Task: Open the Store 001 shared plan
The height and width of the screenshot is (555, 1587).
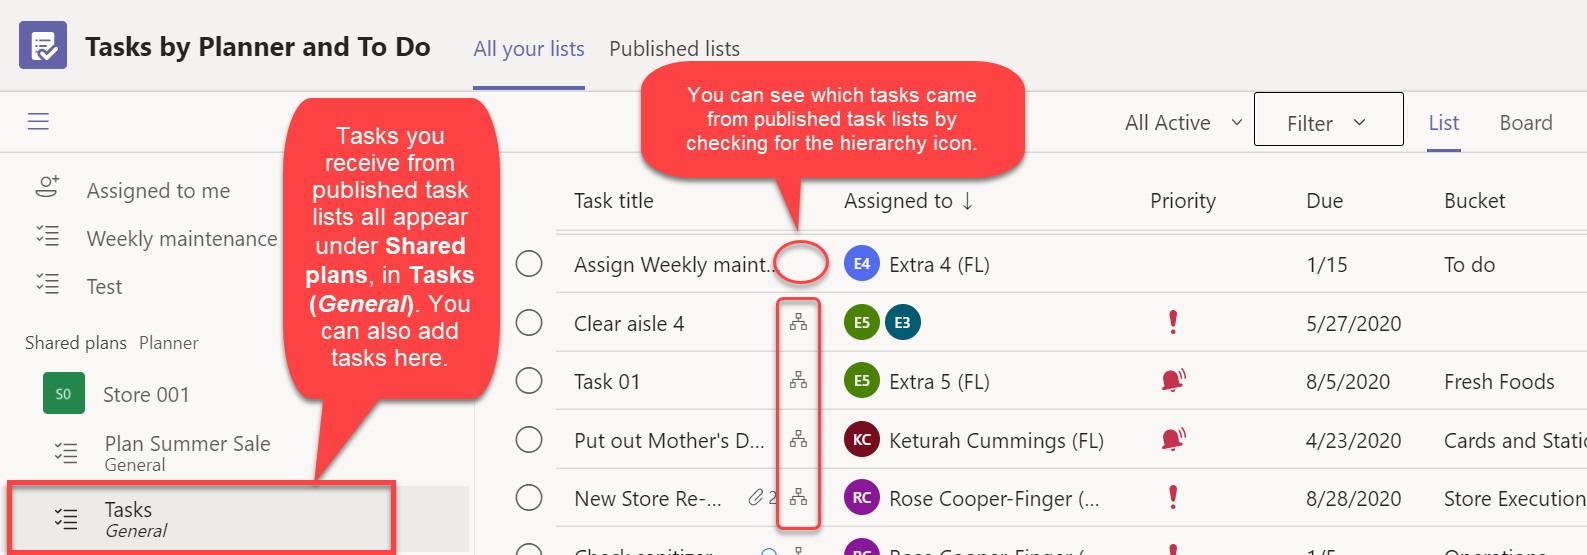Action: click(x=146, y=394)
